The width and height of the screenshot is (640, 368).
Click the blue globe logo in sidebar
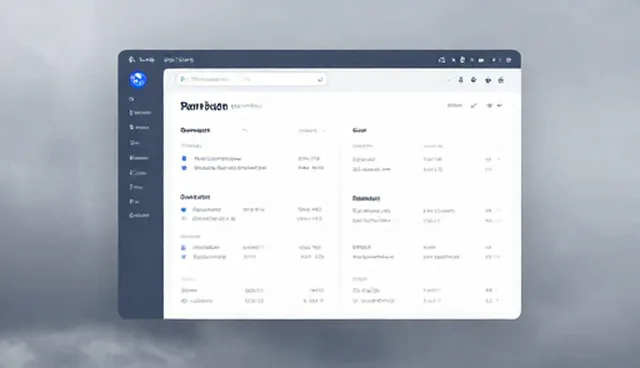(x=138, y=80)
